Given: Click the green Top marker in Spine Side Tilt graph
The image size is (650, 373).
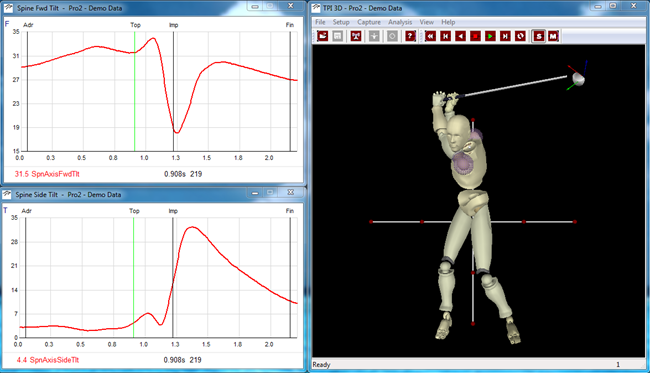Looking at the screenshot, I should tap(133, 277).
